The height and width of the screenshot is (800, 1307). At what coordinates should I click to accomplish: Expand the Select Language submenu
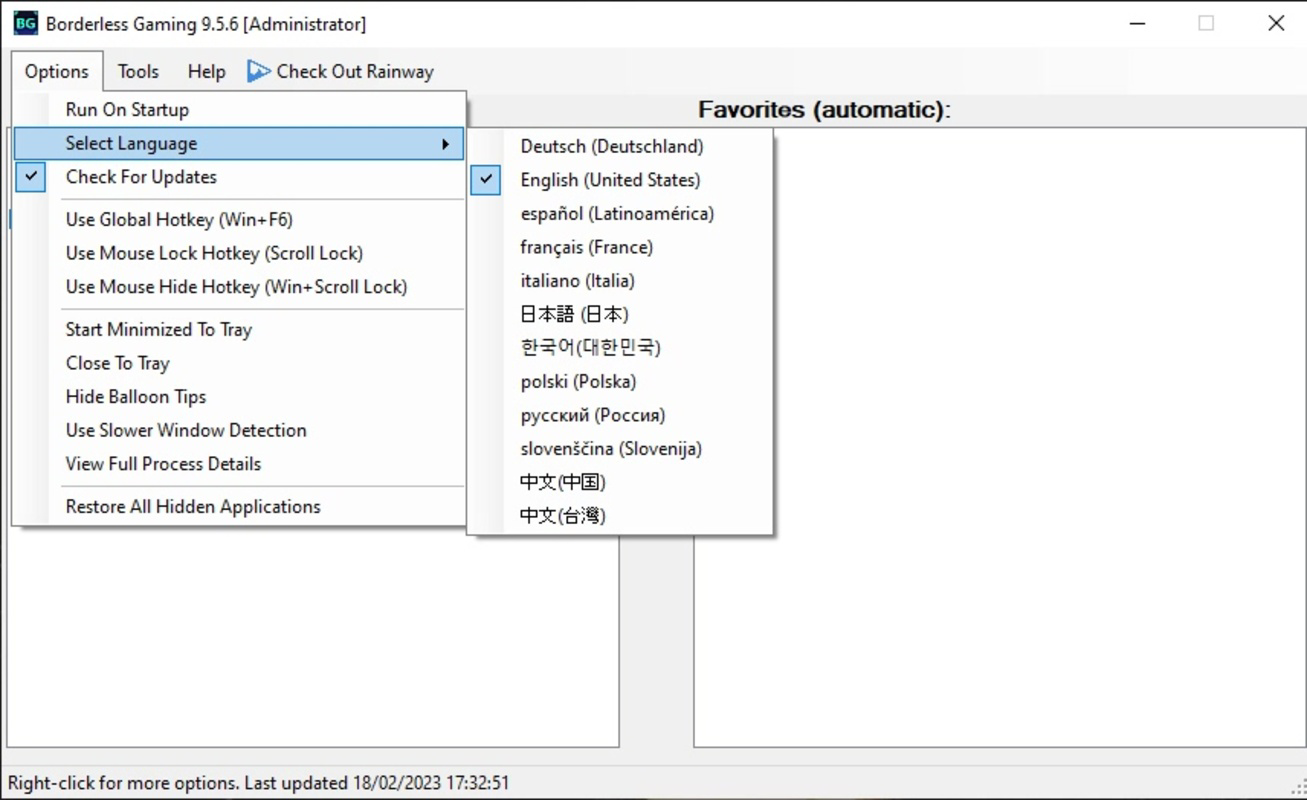[239, 144]
